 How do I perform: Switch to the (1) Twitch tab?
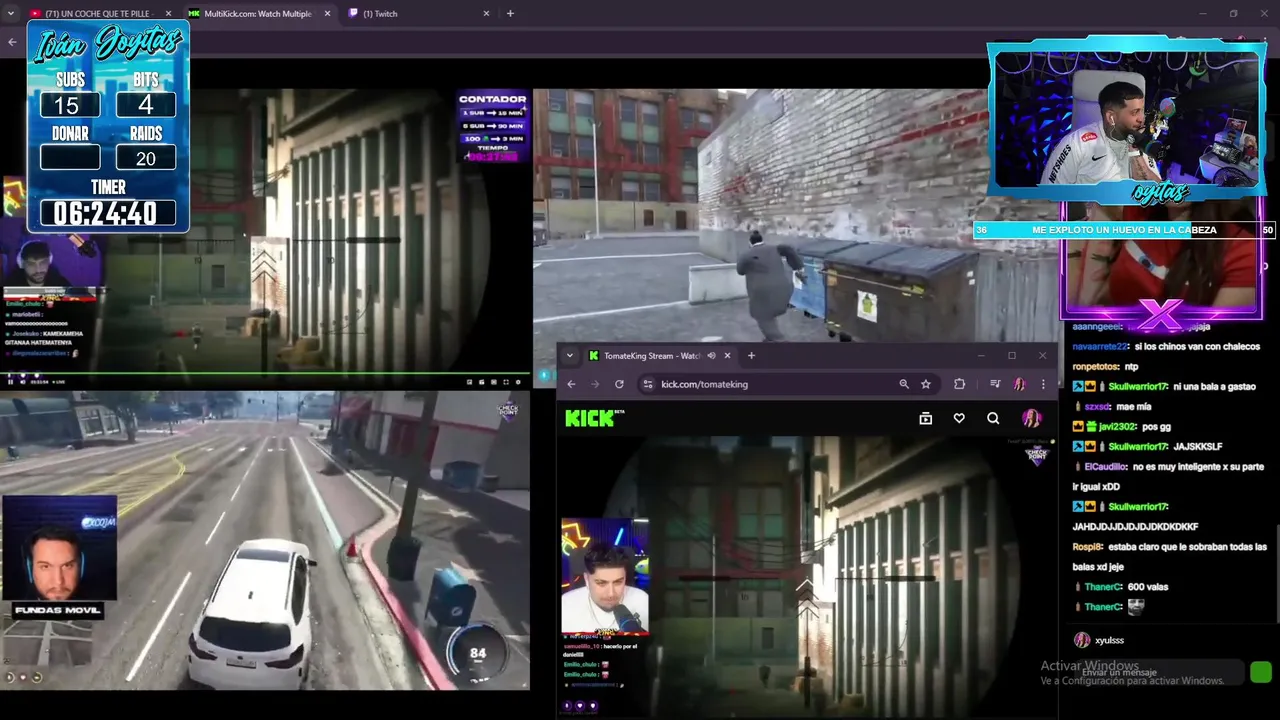[418, 13]
